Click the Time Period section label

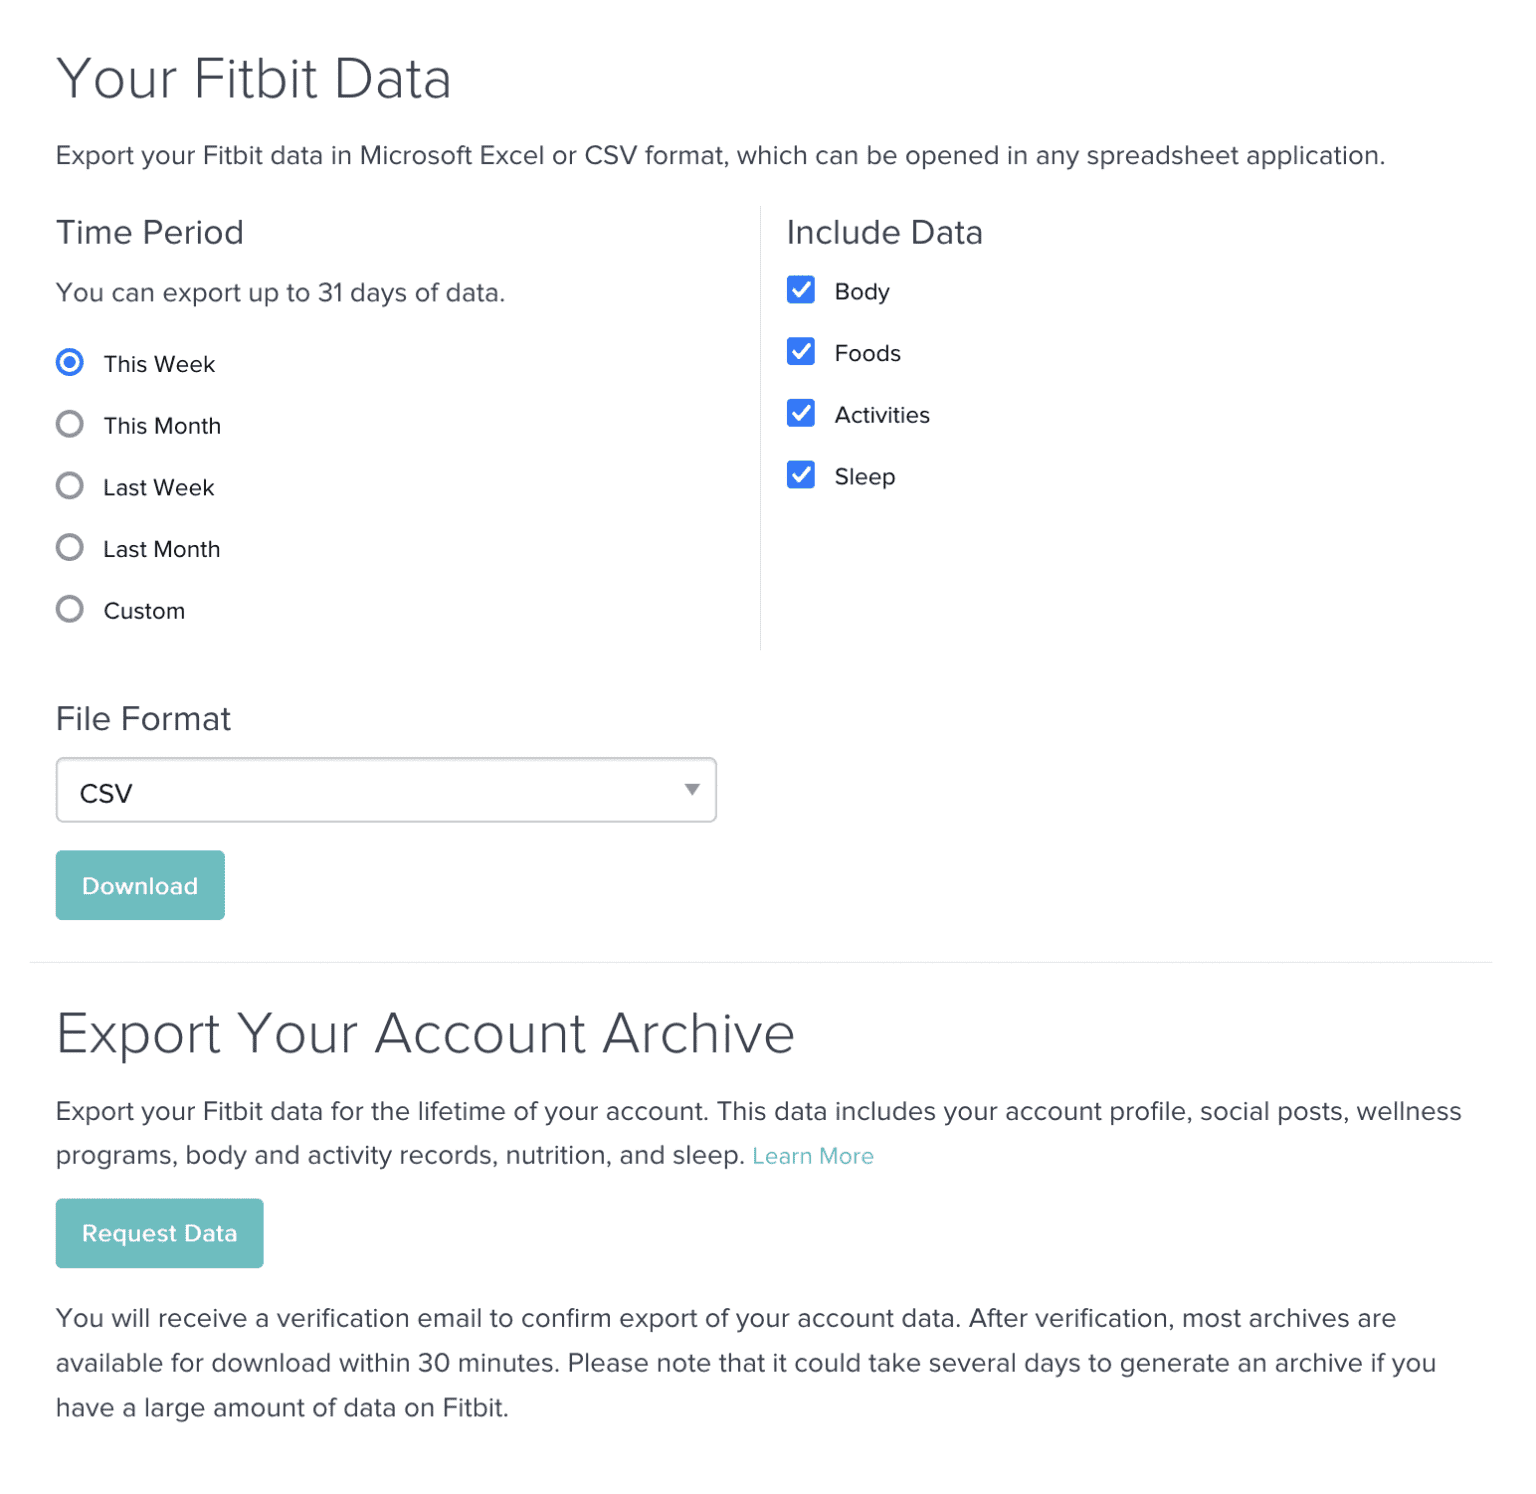pyautogui.click(x=149, y=232)
